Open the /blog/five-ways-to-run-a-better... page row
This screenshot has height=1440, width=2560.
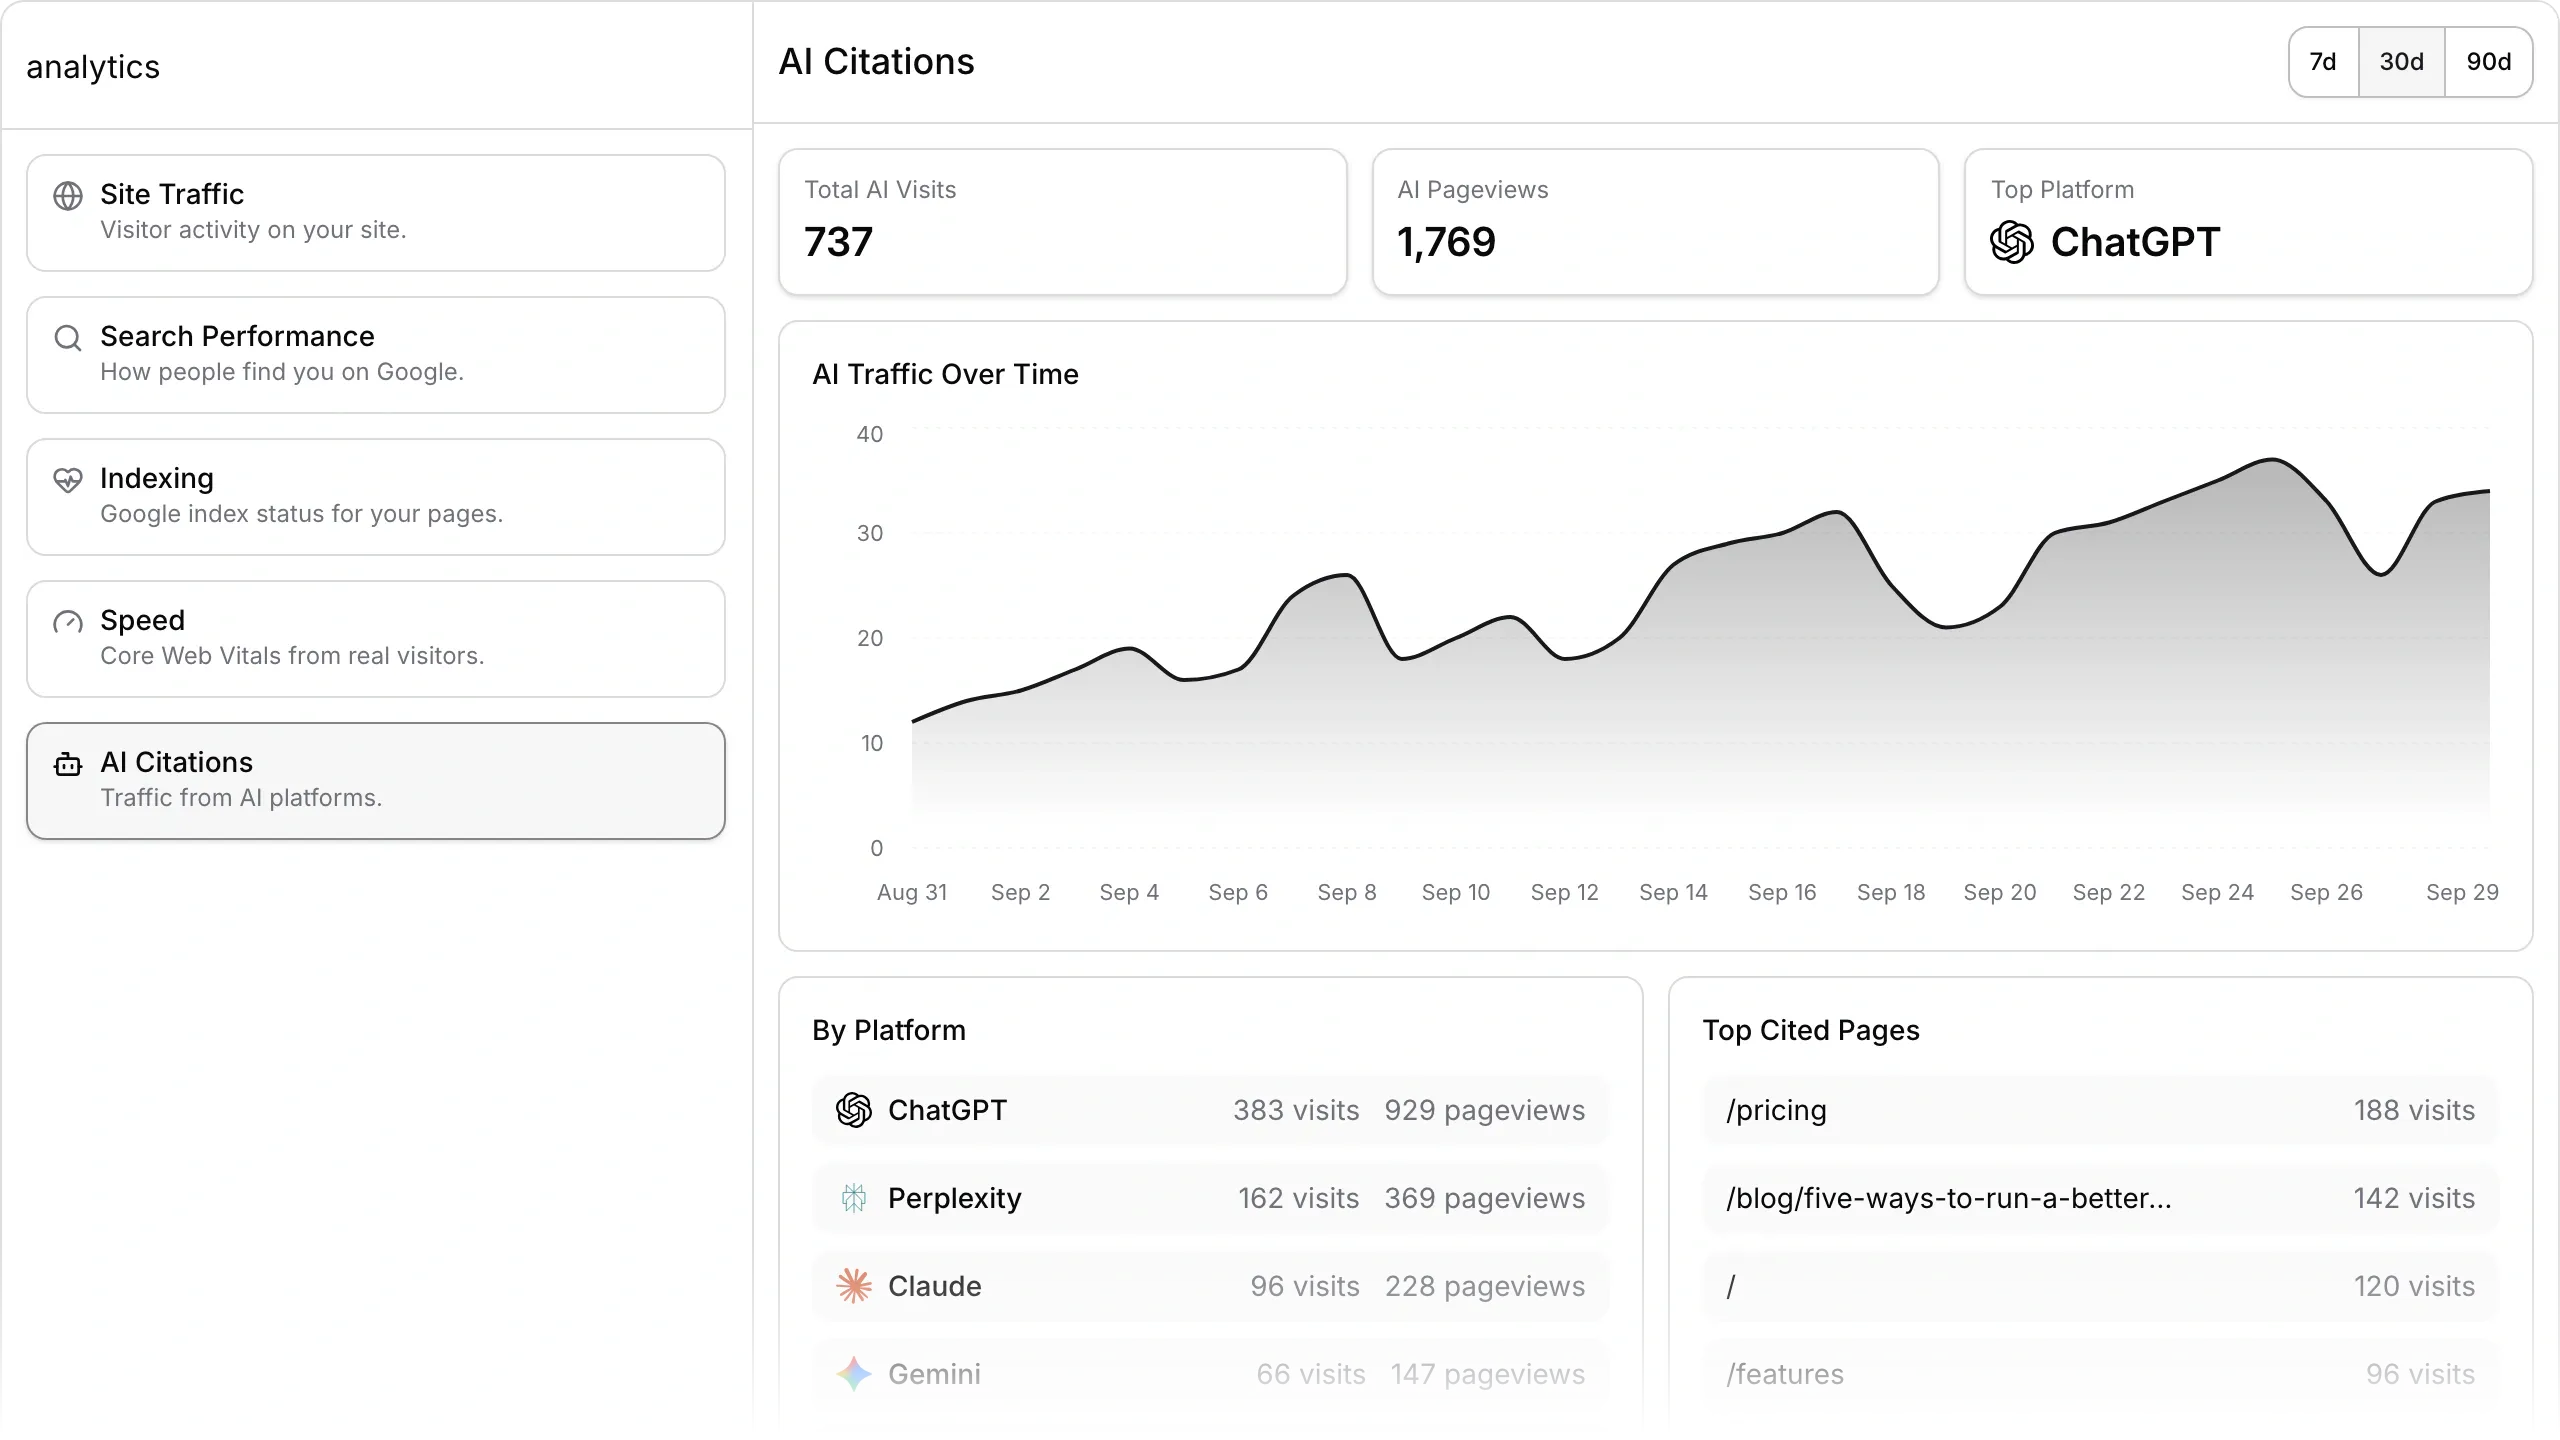point(2101,1198)
